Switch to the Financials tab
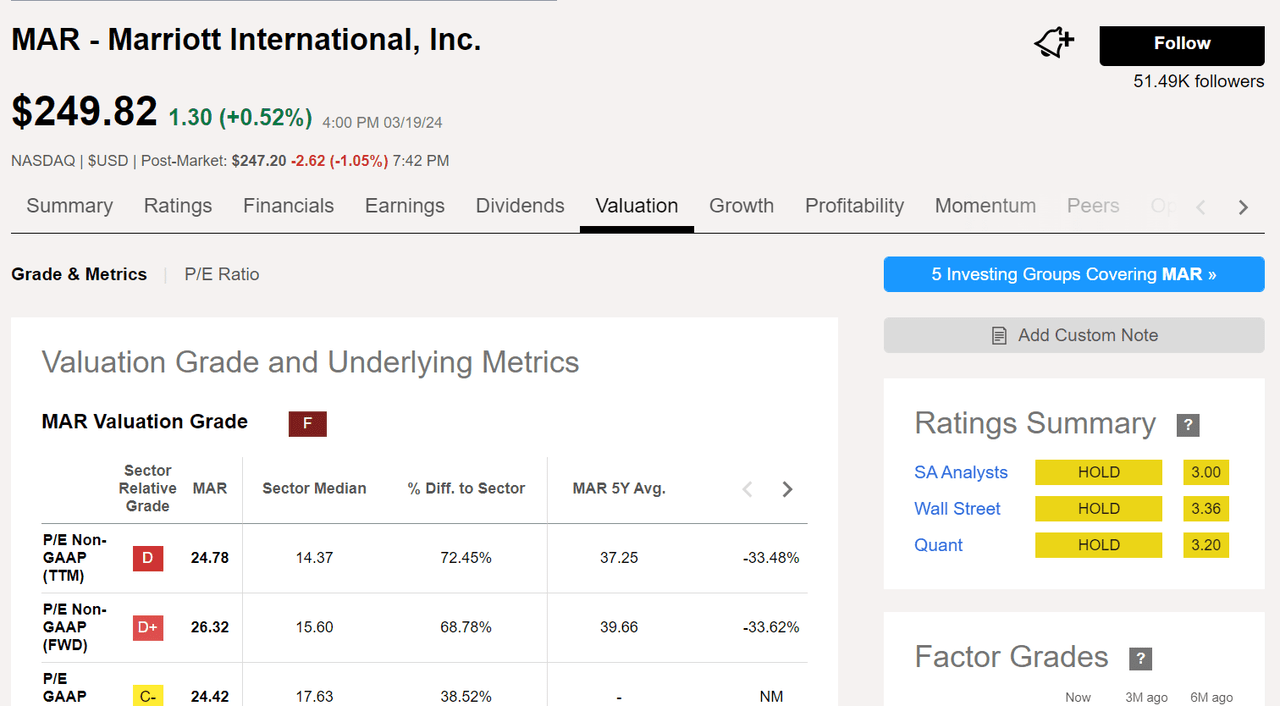Screen dimensions: 1280x706 288,206
